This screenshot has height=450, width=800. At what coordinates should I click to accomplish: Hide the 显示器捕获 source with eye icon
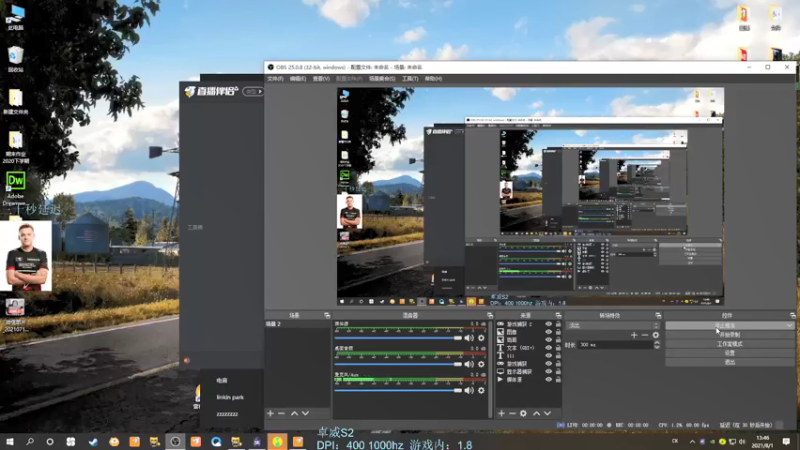tap(548, 371)
